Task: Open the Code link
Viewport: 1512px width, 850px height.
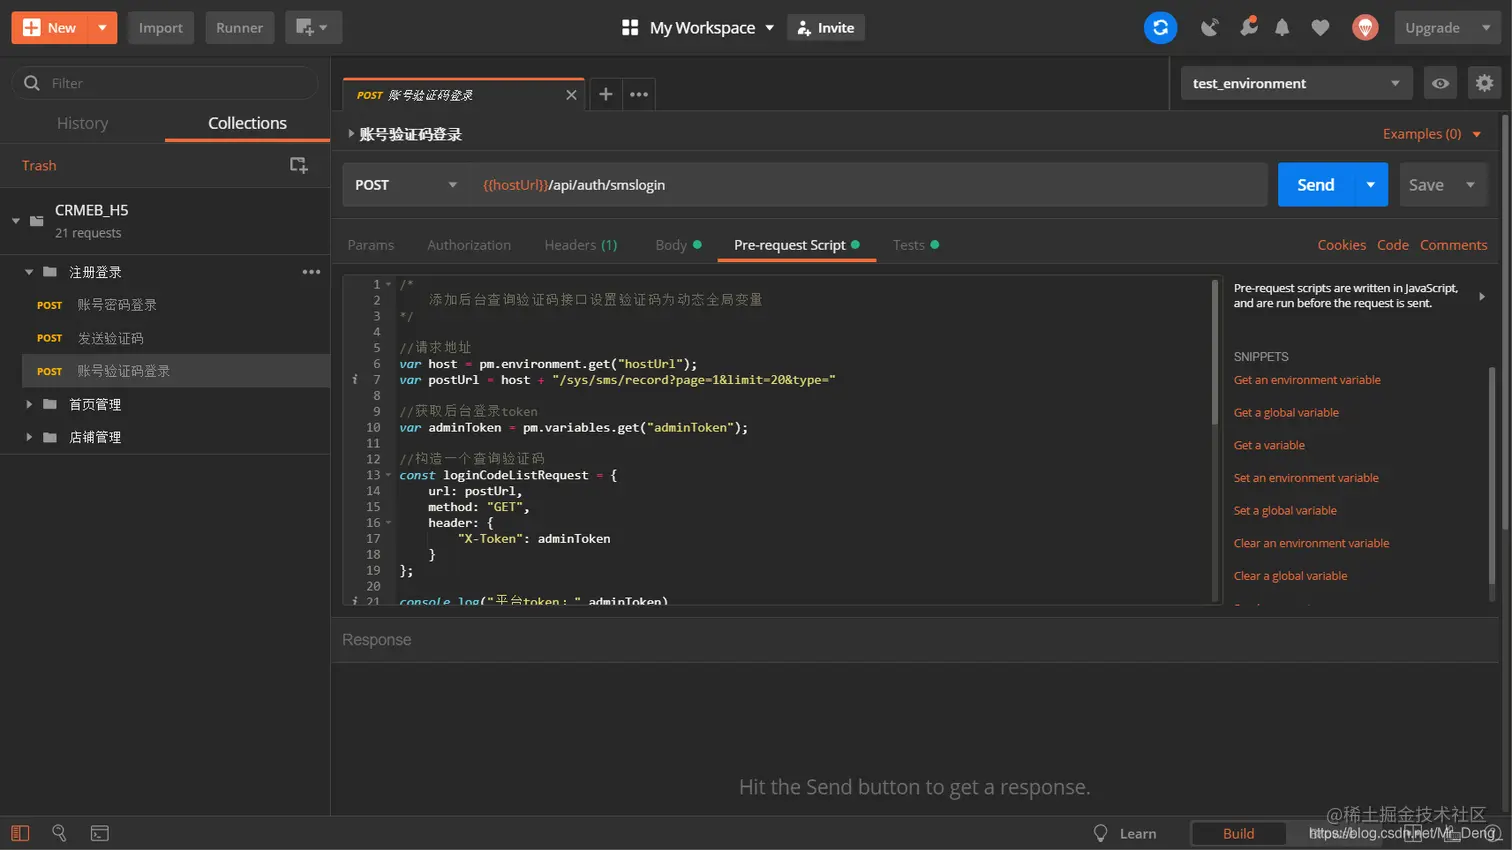Action: tap(1393, 245)
